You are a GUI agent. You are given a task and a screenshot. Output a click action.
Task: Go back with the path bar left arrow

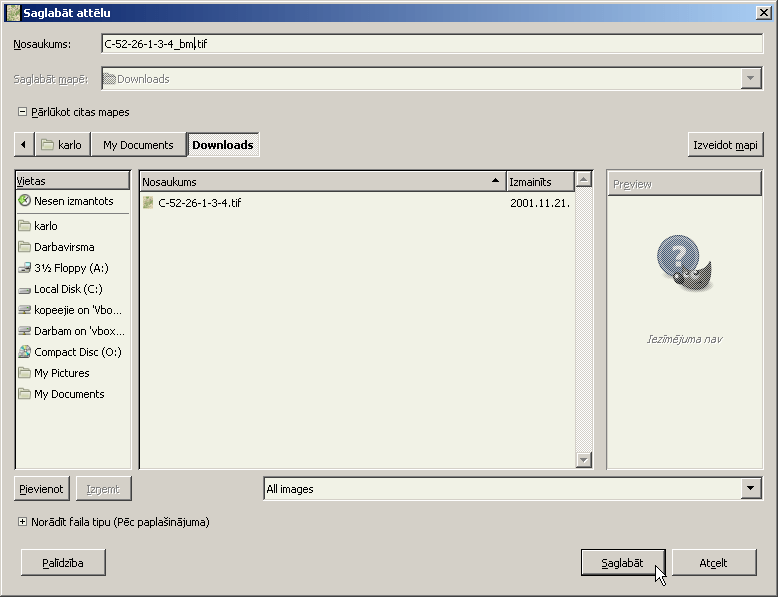[x=24, y=144]
